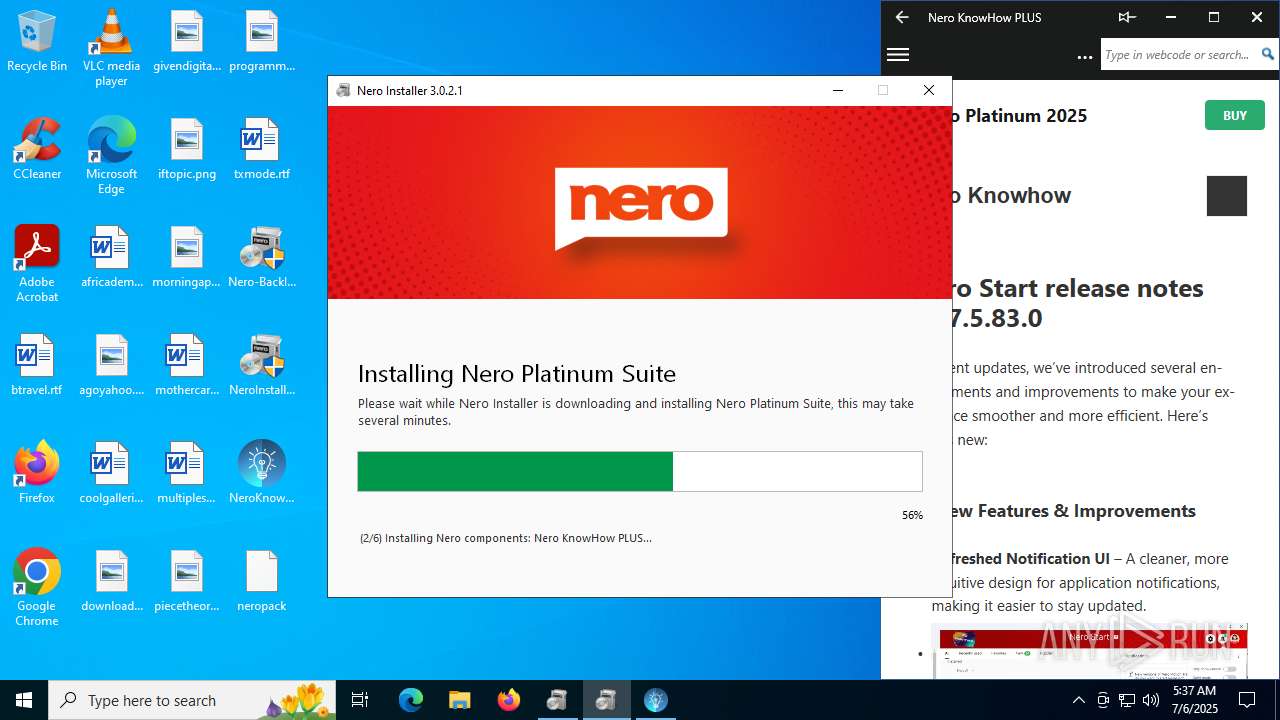
Task: Click the taskbar search box
Action: pos(193,700)
